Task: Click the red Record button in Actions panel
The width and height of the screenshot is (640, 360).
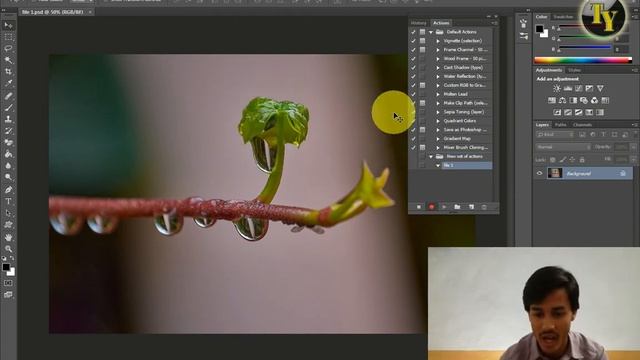Action: coord(431,207)
